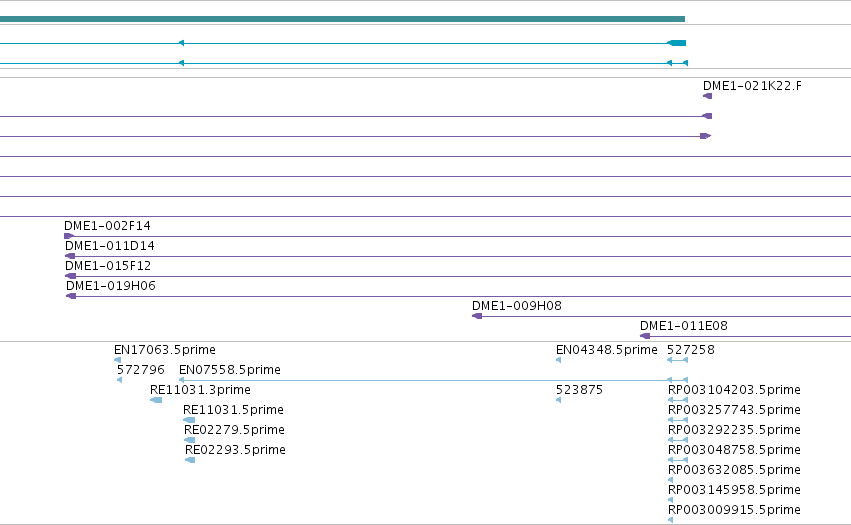Select the RP003632085.5prime EST label
This screenshot has height=525, width=851.
pyautogui.click(x=734, y=470)
